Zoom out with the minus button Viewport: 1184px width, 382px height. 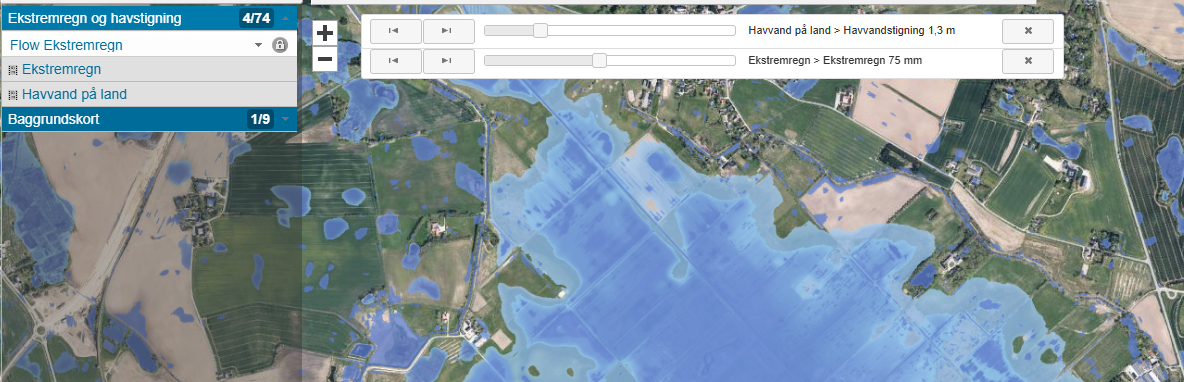(x=325, y=58)
